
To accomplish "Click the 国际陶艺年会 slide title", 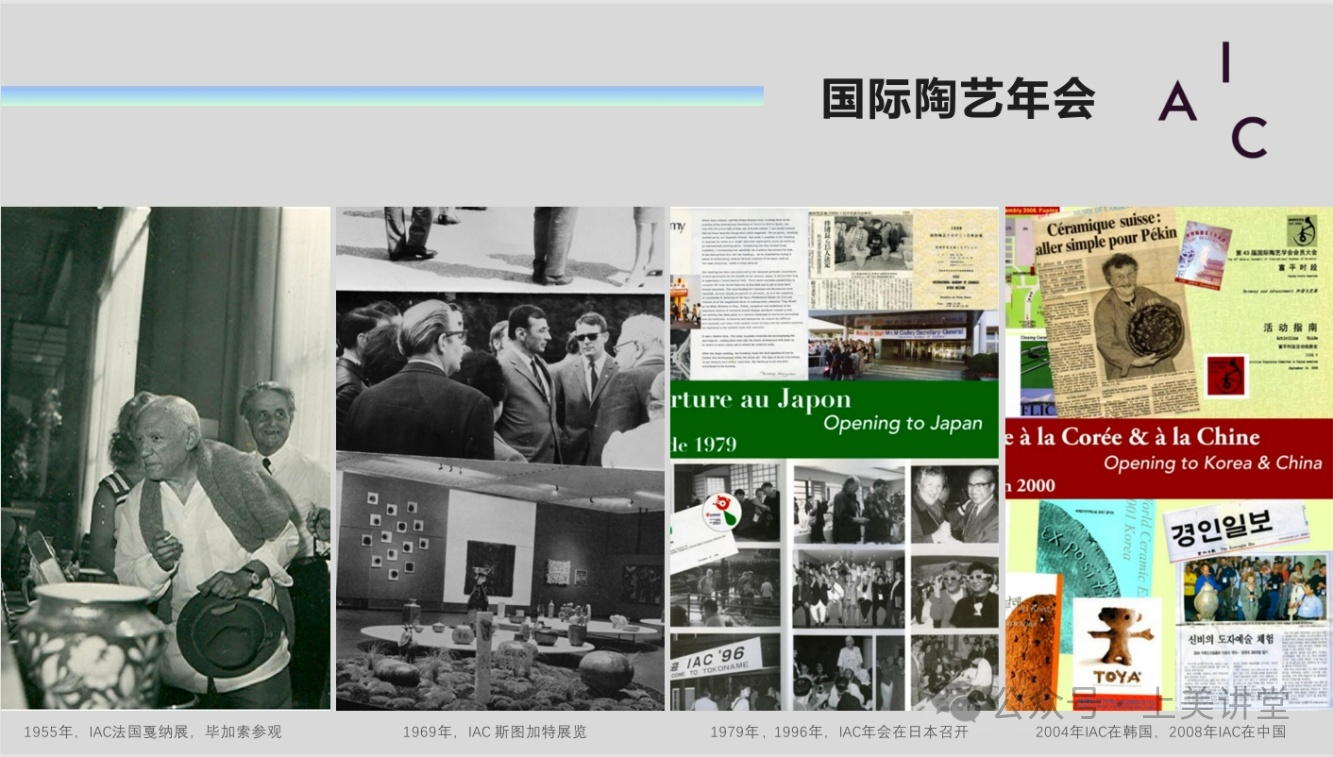I will (x=958, y=98).
